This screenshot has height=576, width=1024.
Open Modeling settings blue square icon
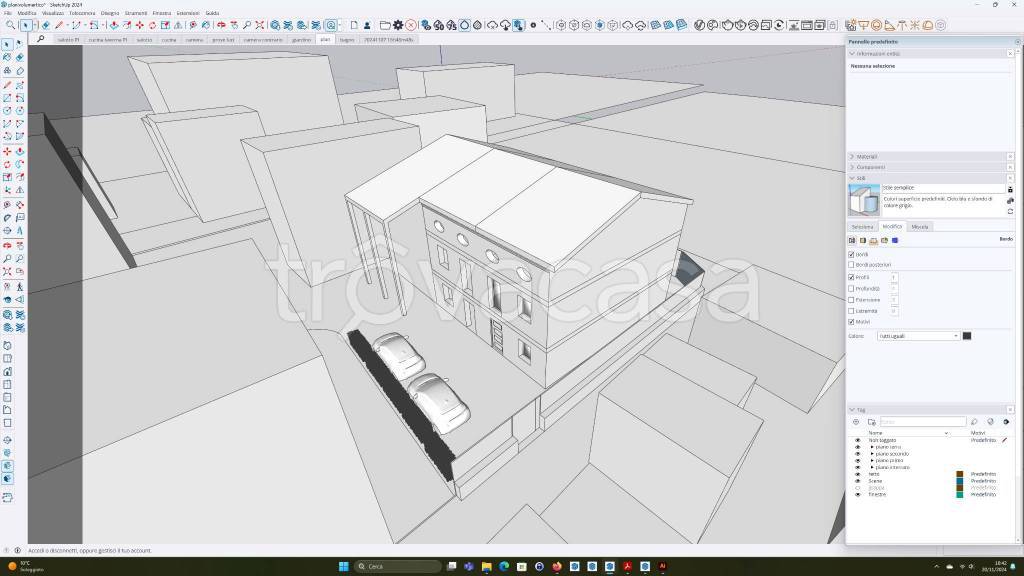(x=895, y=240)
